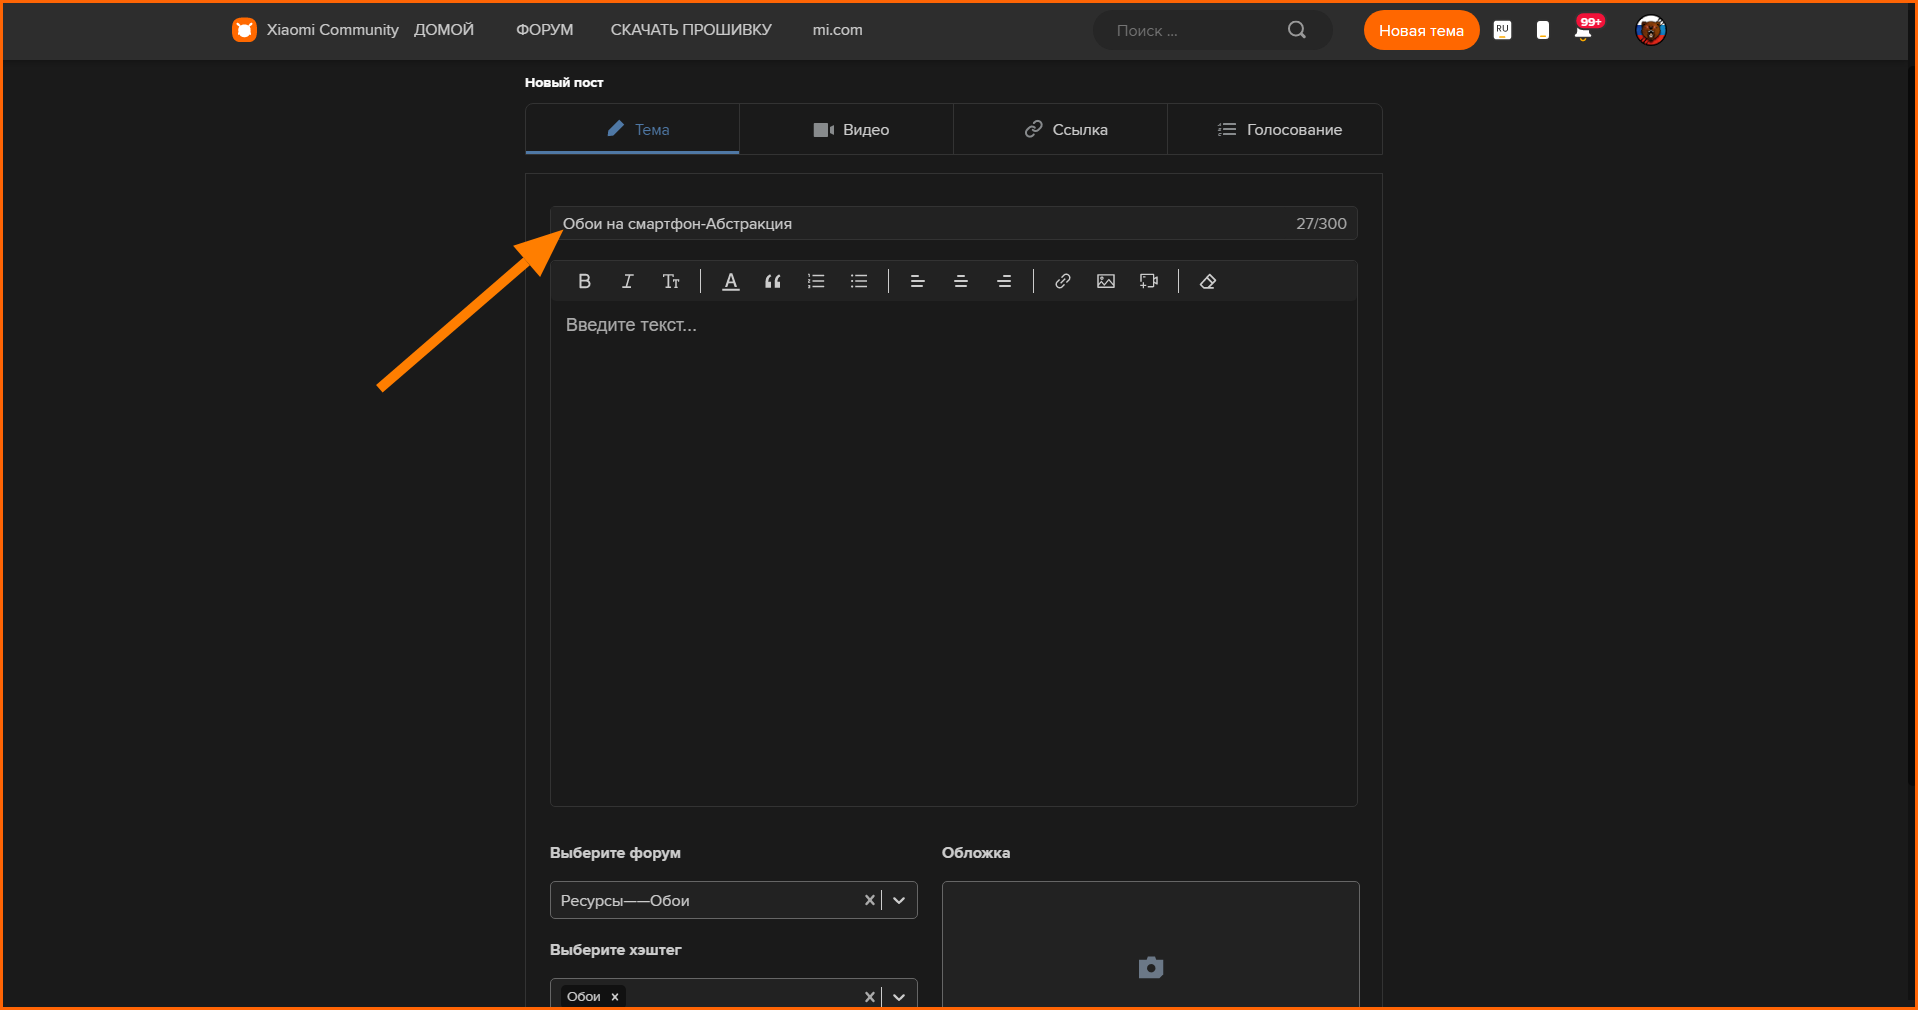Expand the forum selection dropdown arrow
The image size is (1918, 1010).
pos(899,900)
